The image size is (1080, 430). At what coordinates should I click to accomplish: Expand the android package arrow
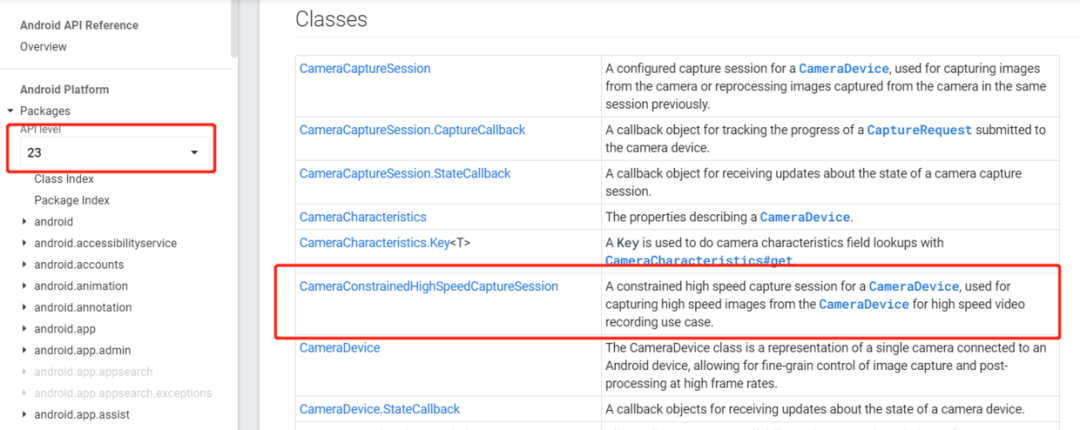tap(25, 222)
